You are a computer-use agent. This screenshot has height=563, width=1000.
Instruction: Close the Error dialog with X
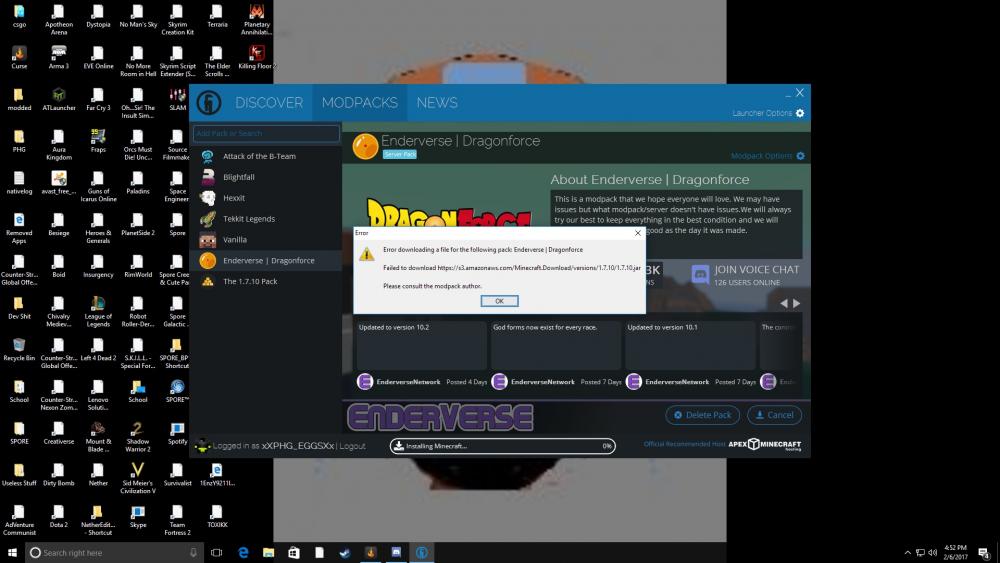pyautogui.click(x=637, y=233)
